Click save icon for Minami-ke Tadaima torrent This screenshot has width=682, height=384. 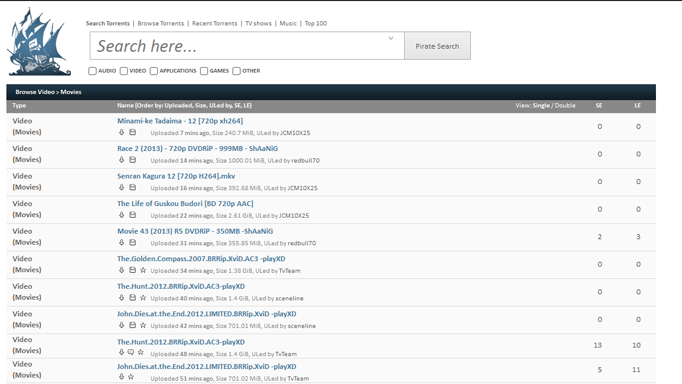[133, 132]
